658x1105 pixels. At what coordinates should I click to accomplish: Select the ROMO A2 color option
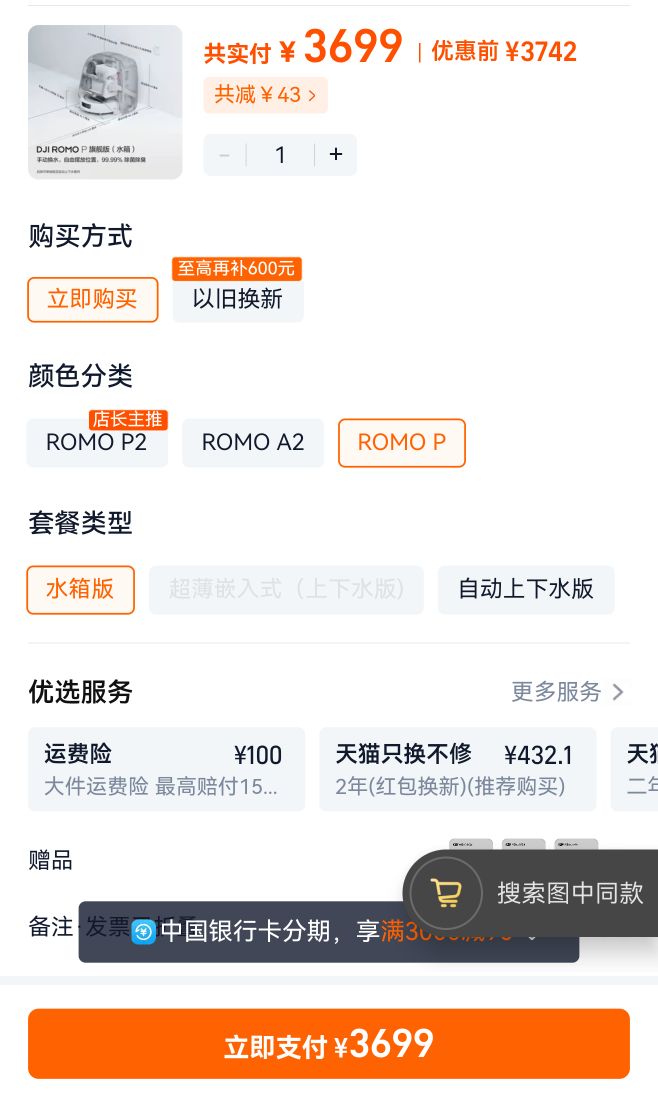253,443
